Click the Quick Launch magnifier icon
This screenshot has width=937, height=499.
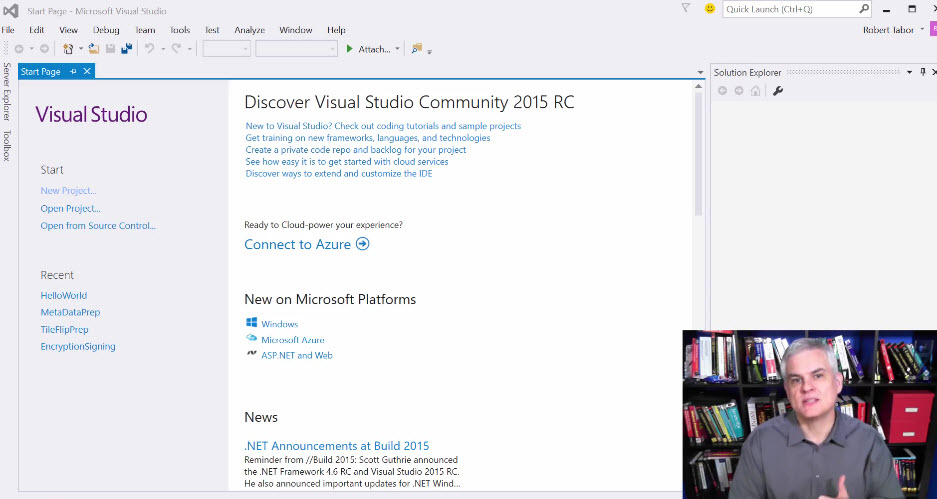coord(863,9)
